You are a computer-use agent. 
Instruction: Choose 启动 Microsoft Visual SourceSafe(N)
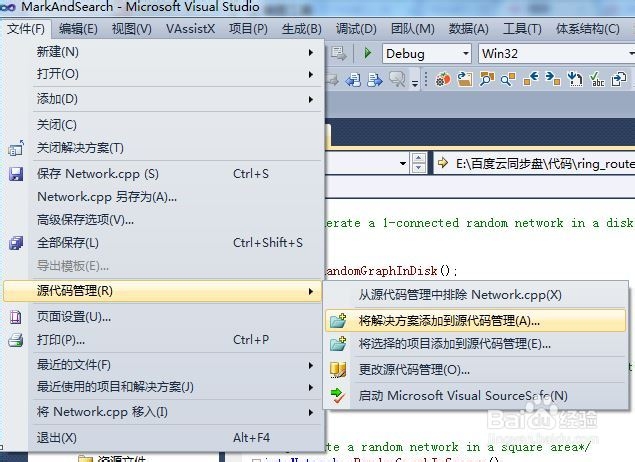click(x=475, y=396)
